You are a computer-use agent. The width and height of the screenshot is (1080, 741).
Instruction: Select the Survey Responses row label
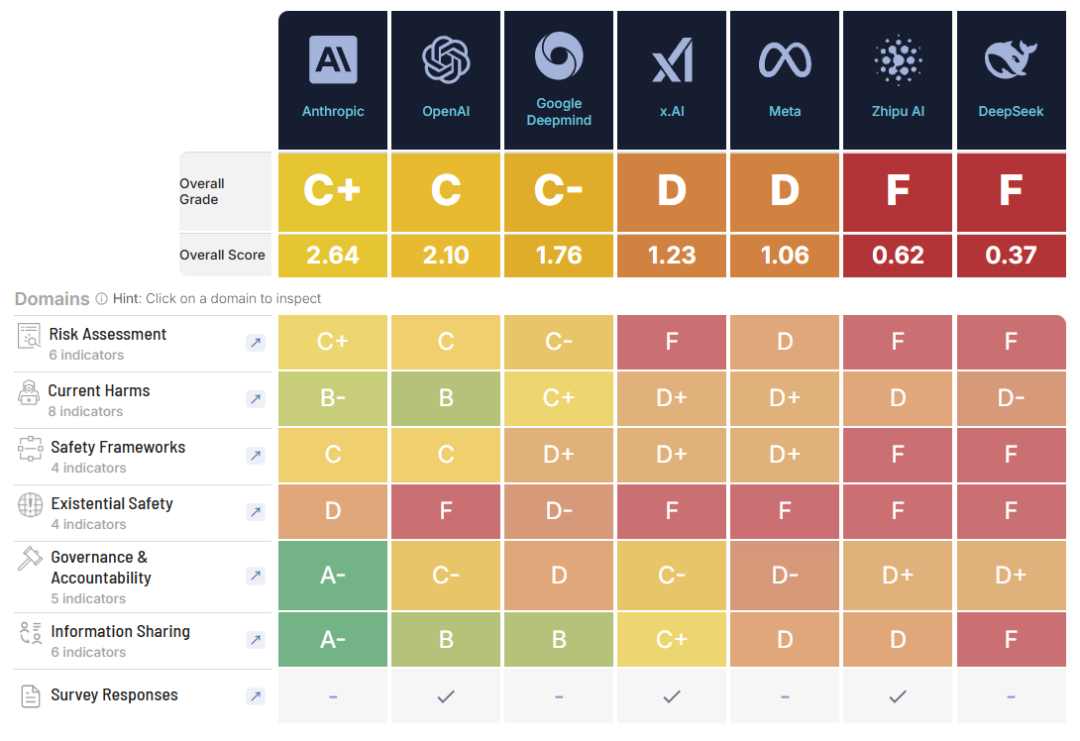[114, 695]
